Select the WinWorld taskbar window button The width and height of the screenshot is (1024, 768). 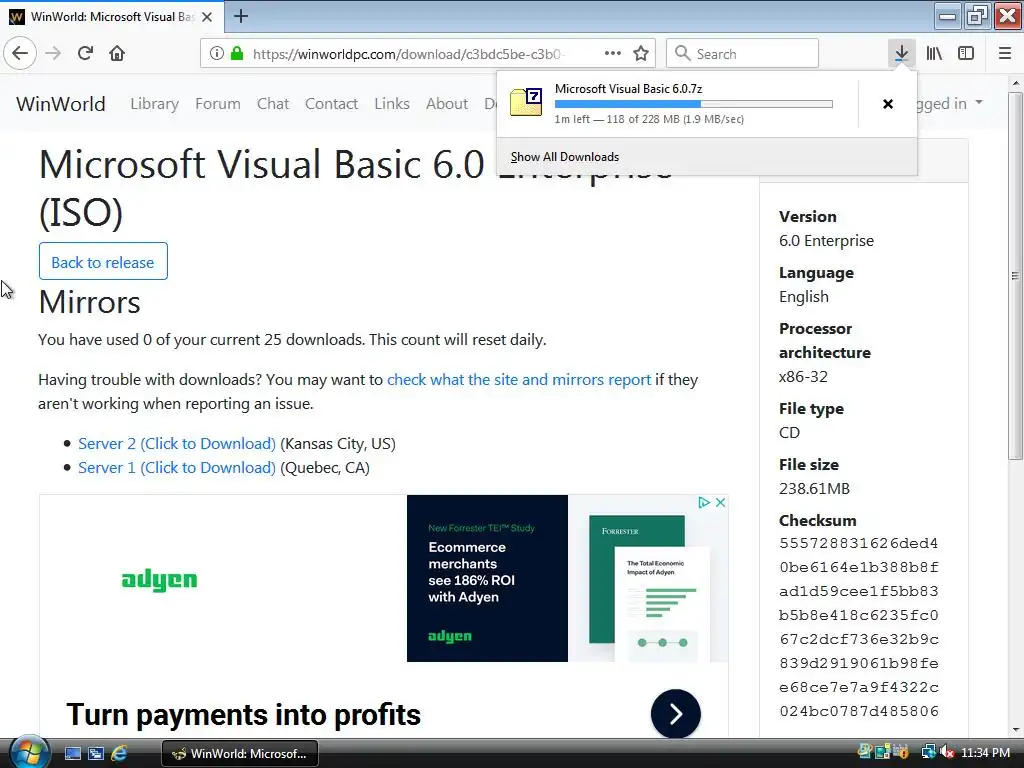(240, 754)
